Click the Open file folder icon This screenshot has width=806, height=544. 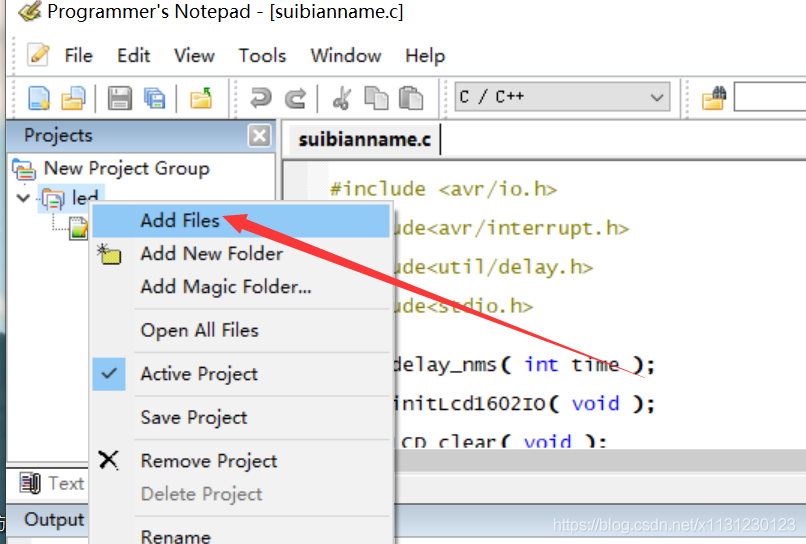[x=201, y=98]
